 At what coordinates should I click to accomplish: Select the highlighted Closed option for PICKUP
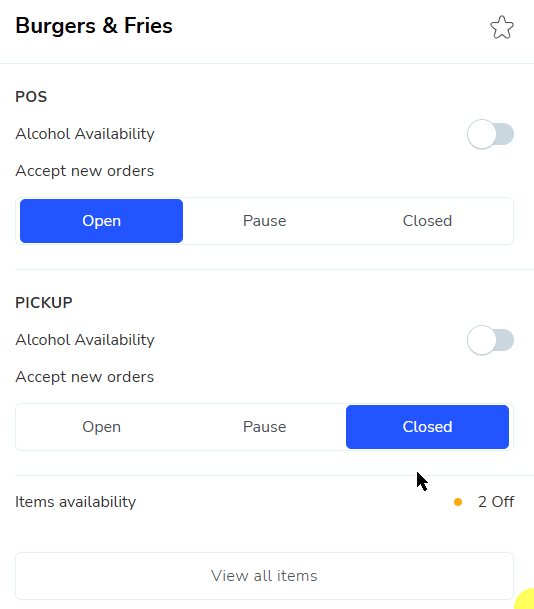tap(427, 427)
